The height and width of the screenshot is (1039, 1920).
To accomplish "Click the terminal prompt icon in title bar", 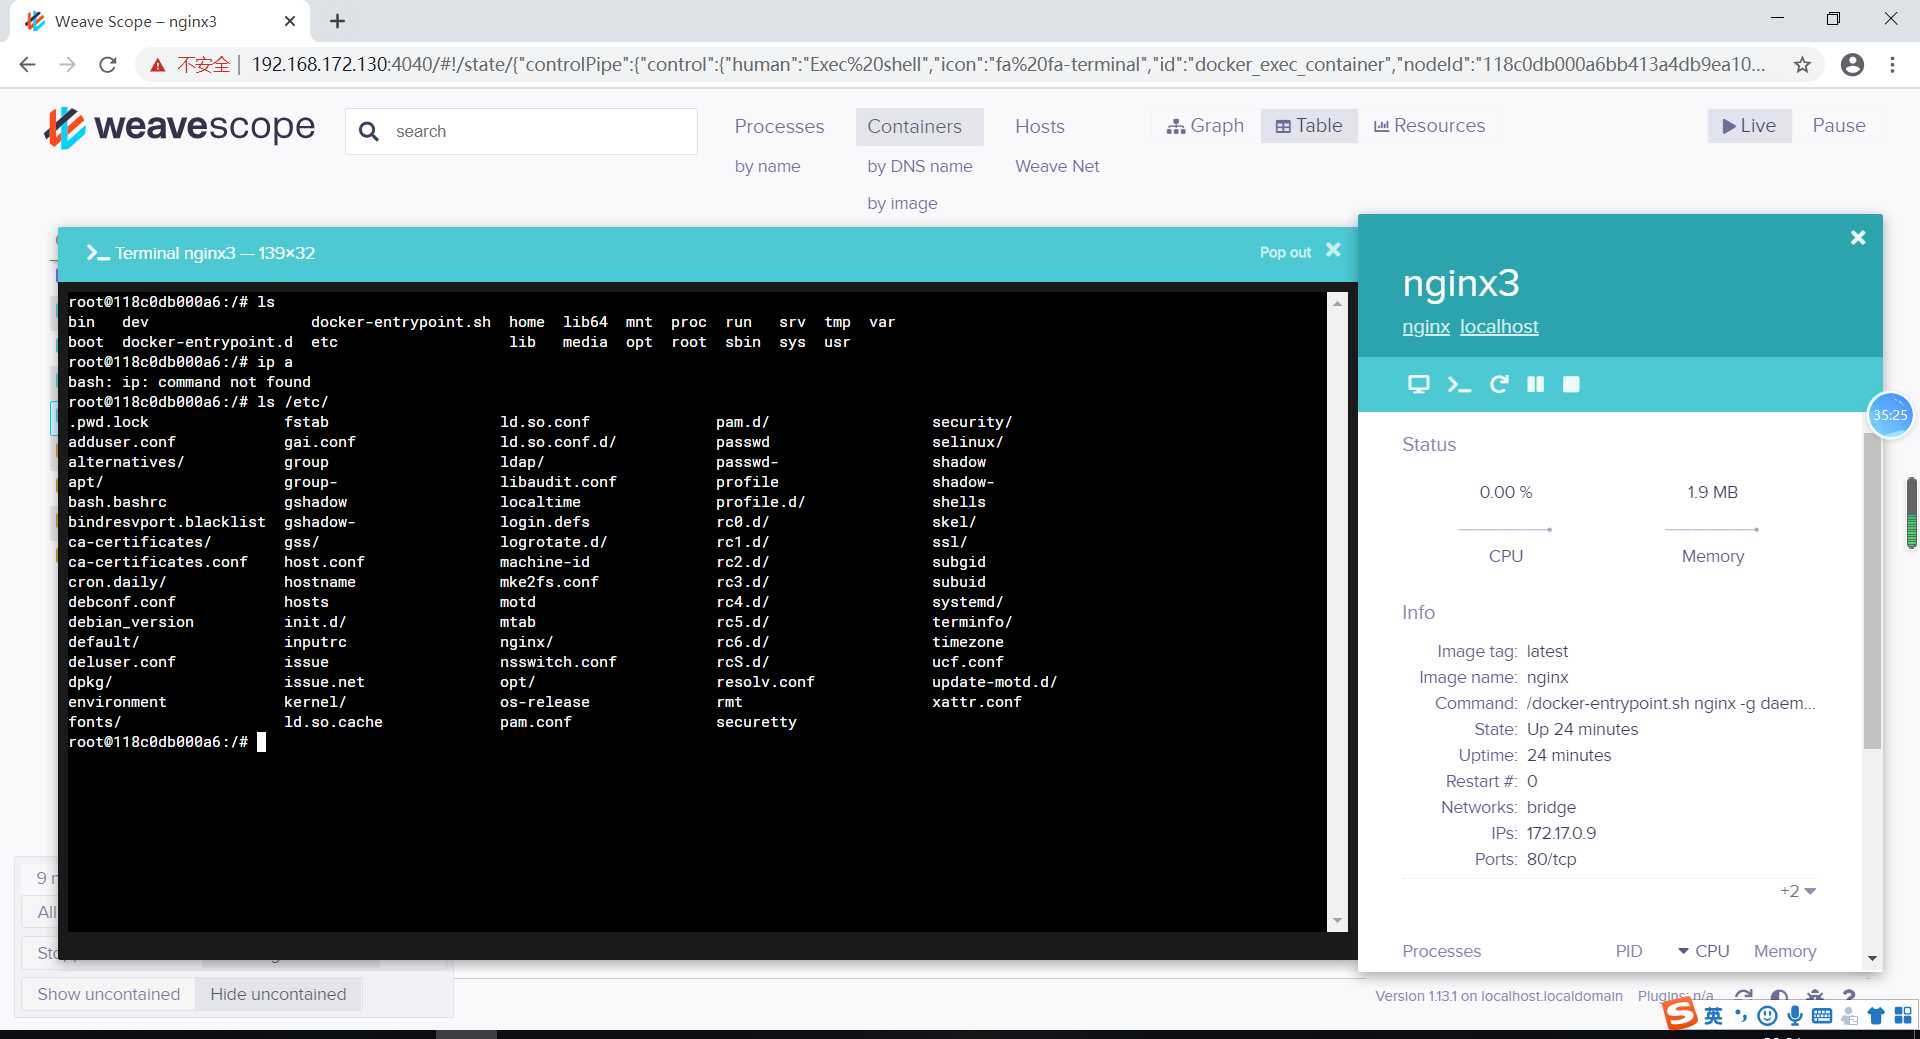I will pyautogui.click(x=97, y=253).
